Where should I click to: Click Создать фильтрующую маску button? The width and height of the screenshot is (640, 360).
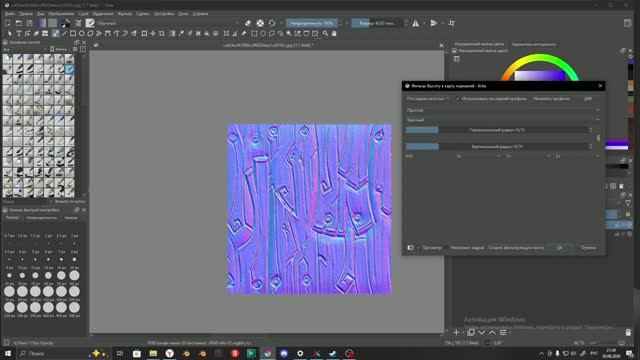click(516, 247)
